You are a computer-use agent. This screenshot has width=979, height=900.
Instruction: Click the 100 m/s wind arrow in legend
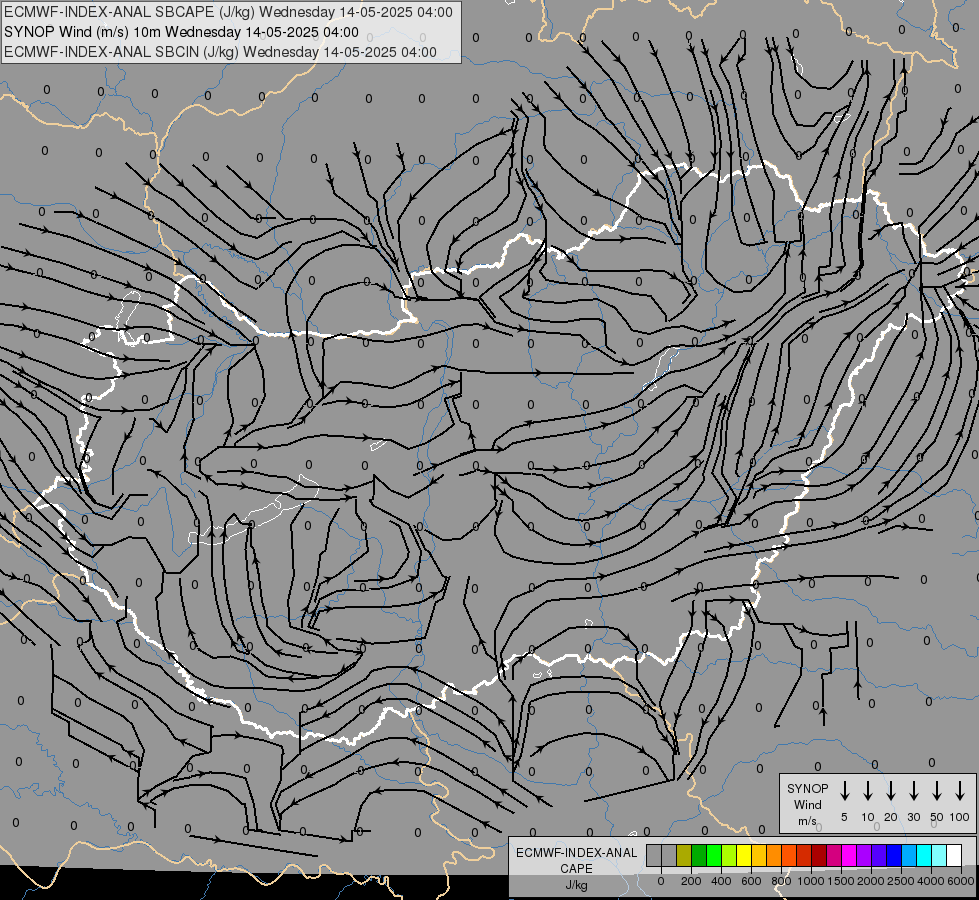[x=960, y=791]
